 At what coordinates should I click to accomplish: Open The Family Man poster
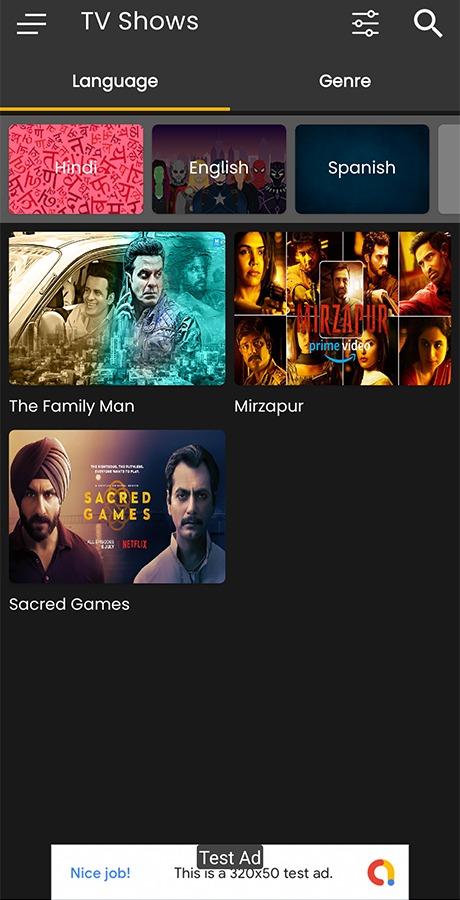[x=117, y=308]
